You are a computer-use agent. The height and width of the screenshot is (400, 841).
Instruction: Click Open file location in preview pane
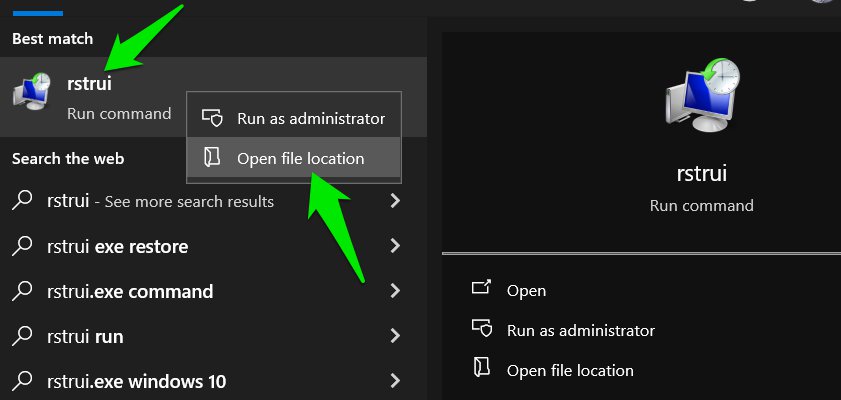(570, 371)
